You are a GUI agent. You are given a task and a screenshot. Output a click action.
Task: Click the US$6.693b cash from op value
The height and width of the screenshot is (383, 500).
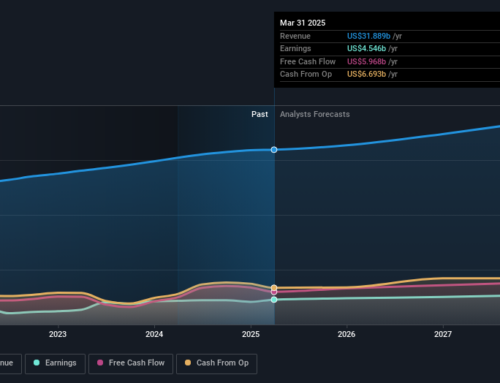coord(366,74)
